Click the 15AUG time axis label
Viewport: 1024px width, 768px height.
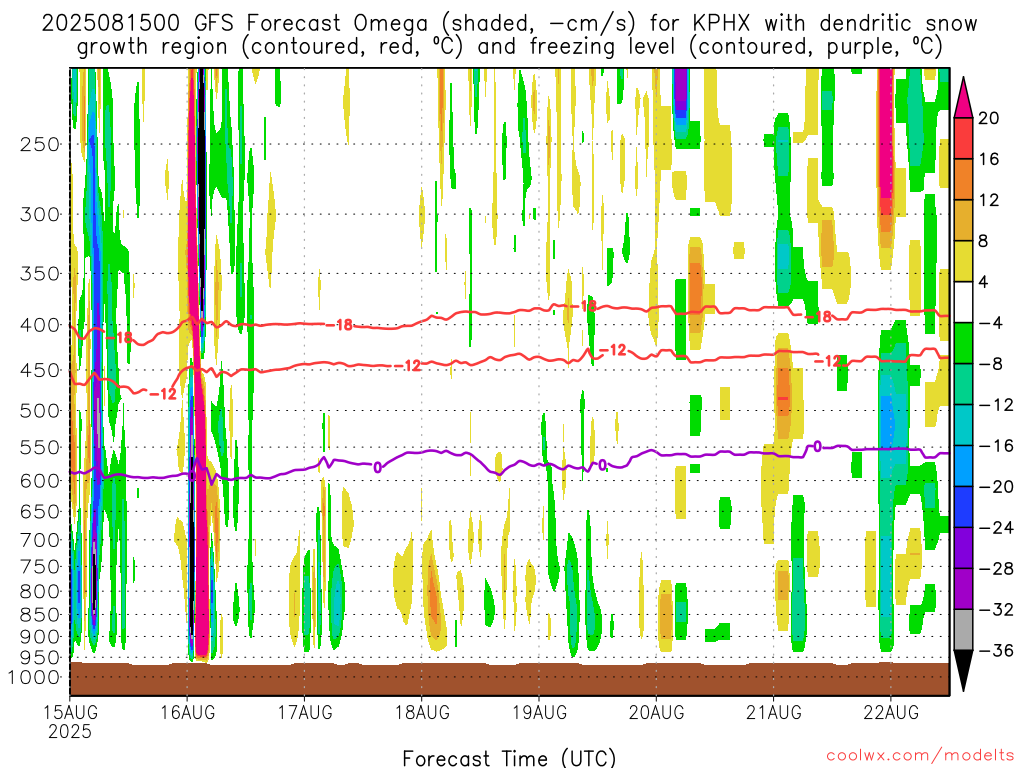coord(71,712)
